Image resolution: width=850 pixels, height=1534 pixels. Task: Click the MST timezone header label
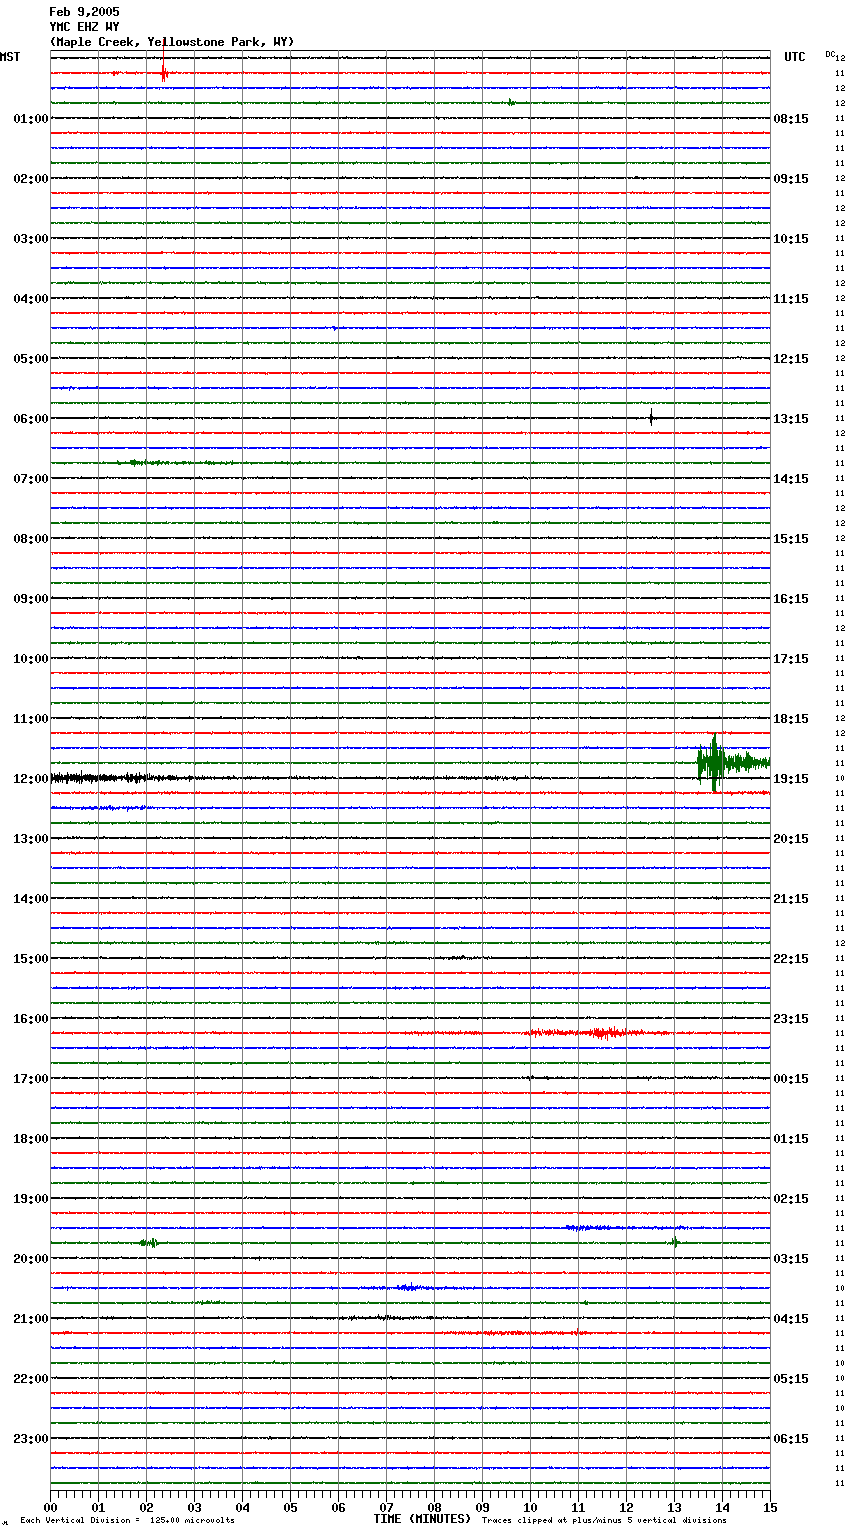coord(10,57)
